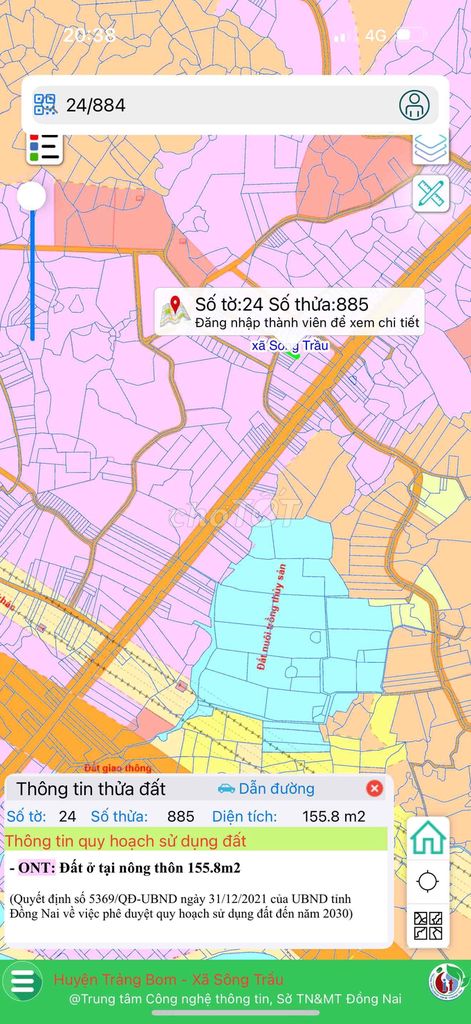
Task: Tap the green parcel marker at Sông Trầu
Action: [294, 353]
